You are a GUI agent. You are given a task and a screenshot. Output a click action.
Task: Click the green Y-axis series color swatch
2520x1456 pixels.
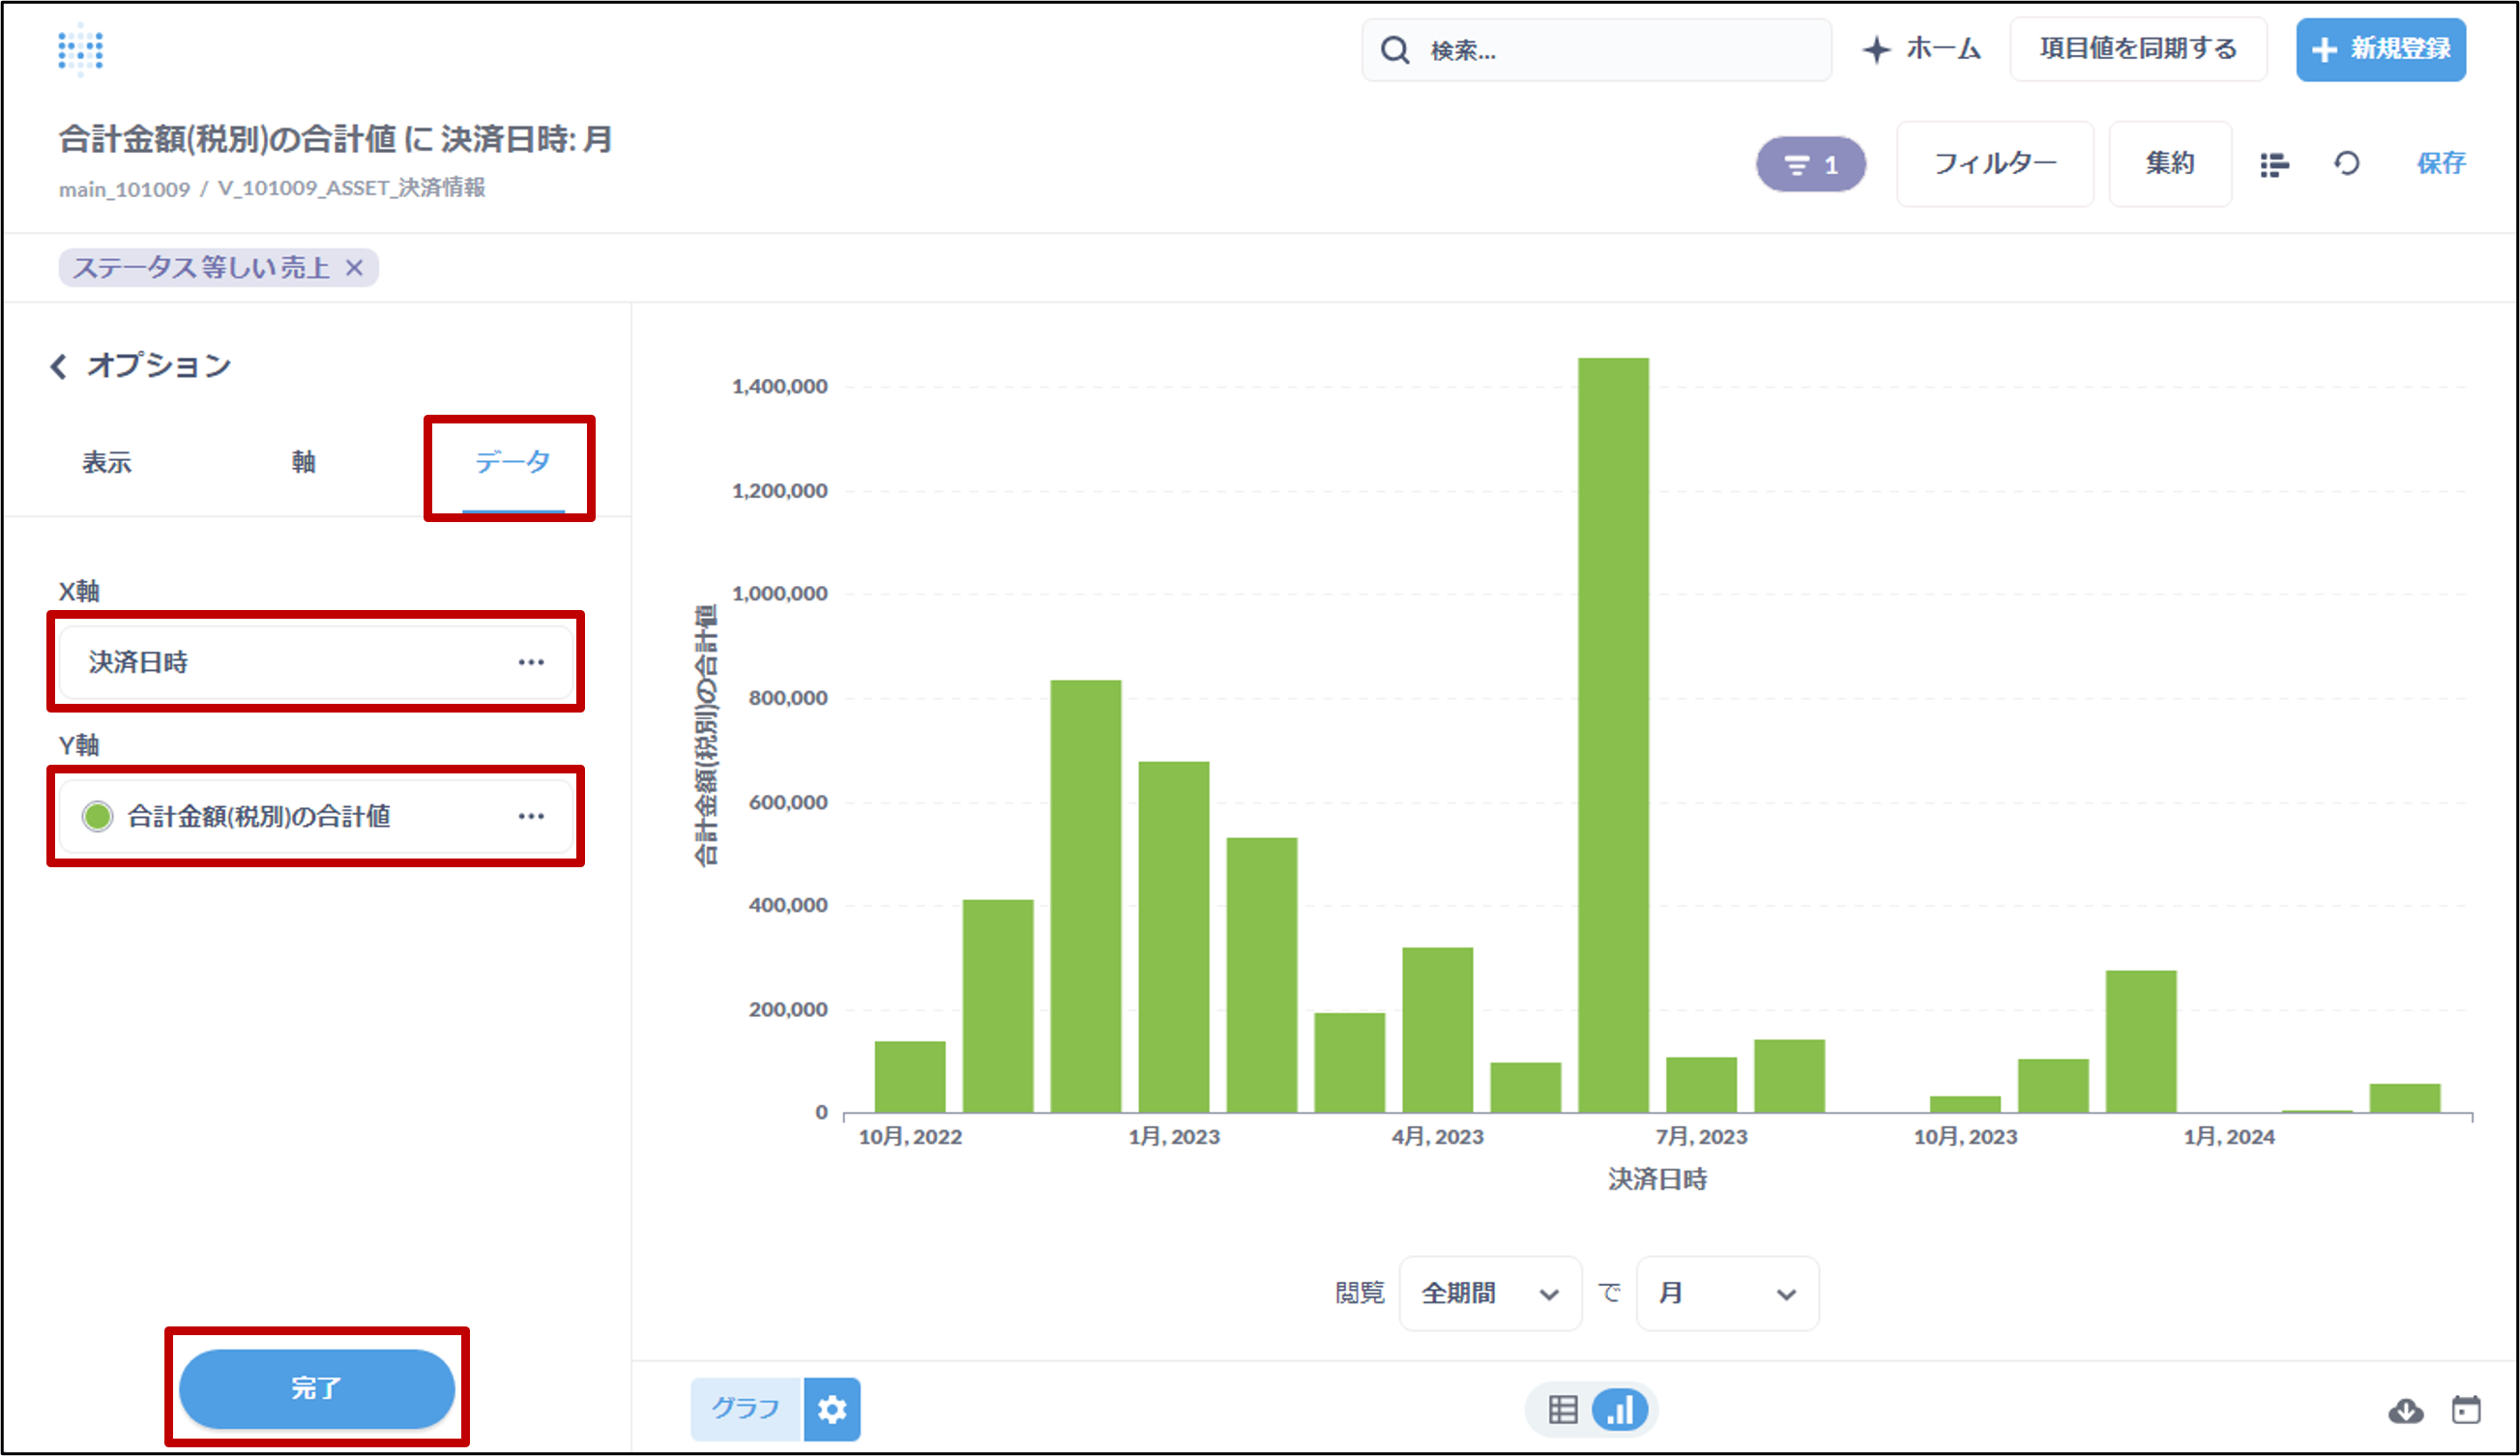coord(98,816)
